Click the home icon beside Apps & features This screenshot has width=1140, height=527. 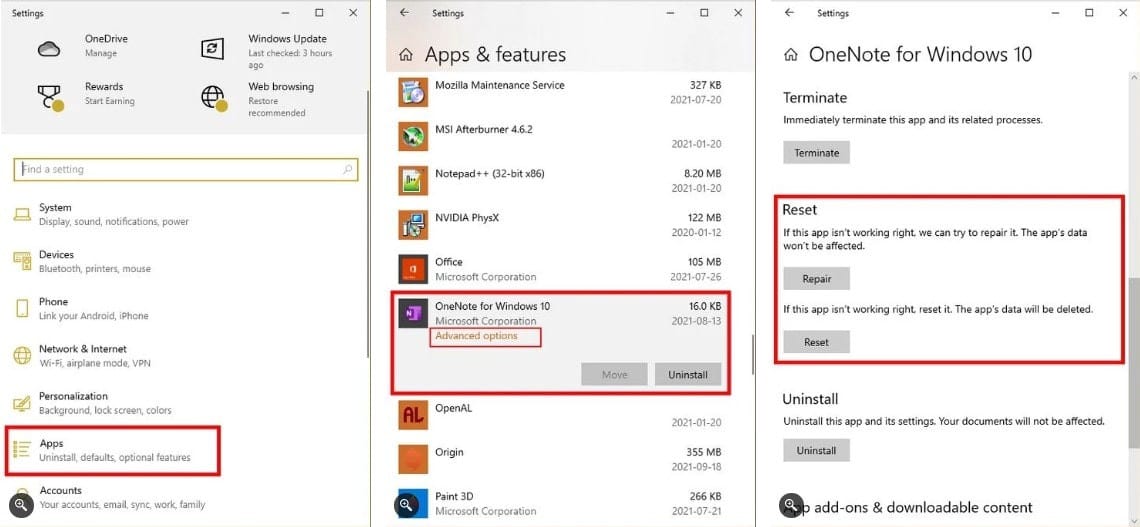point(407,55)
